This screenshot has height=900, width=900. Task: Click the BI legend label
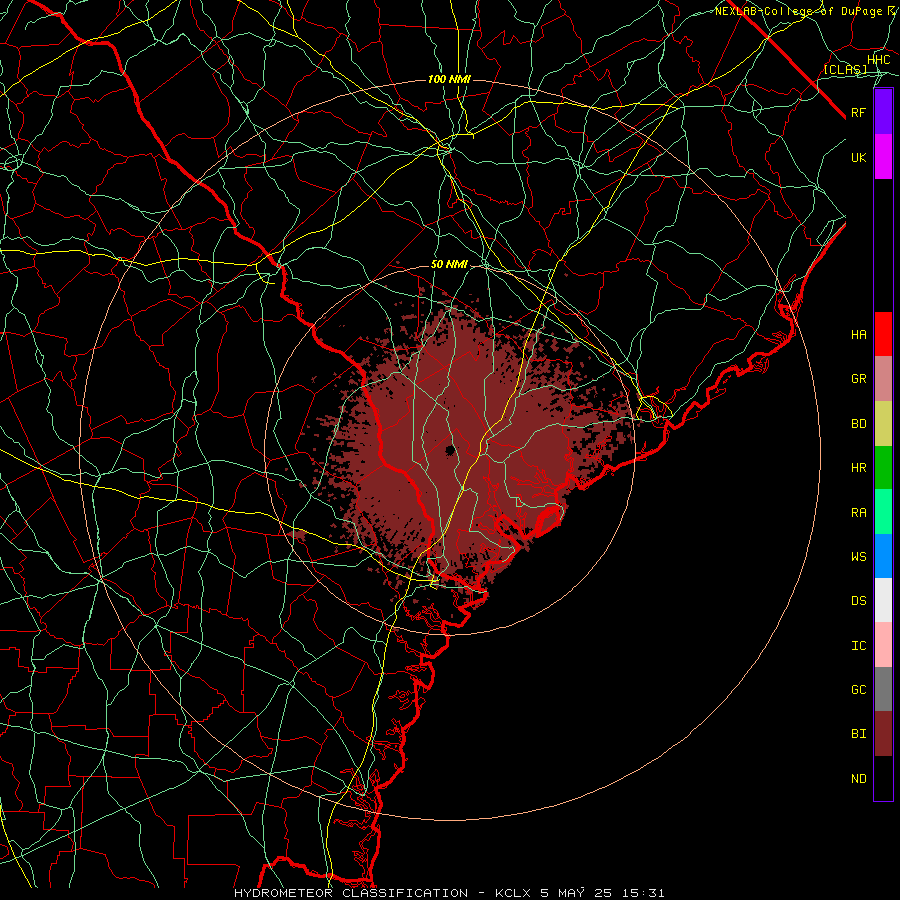pos(858,734)
